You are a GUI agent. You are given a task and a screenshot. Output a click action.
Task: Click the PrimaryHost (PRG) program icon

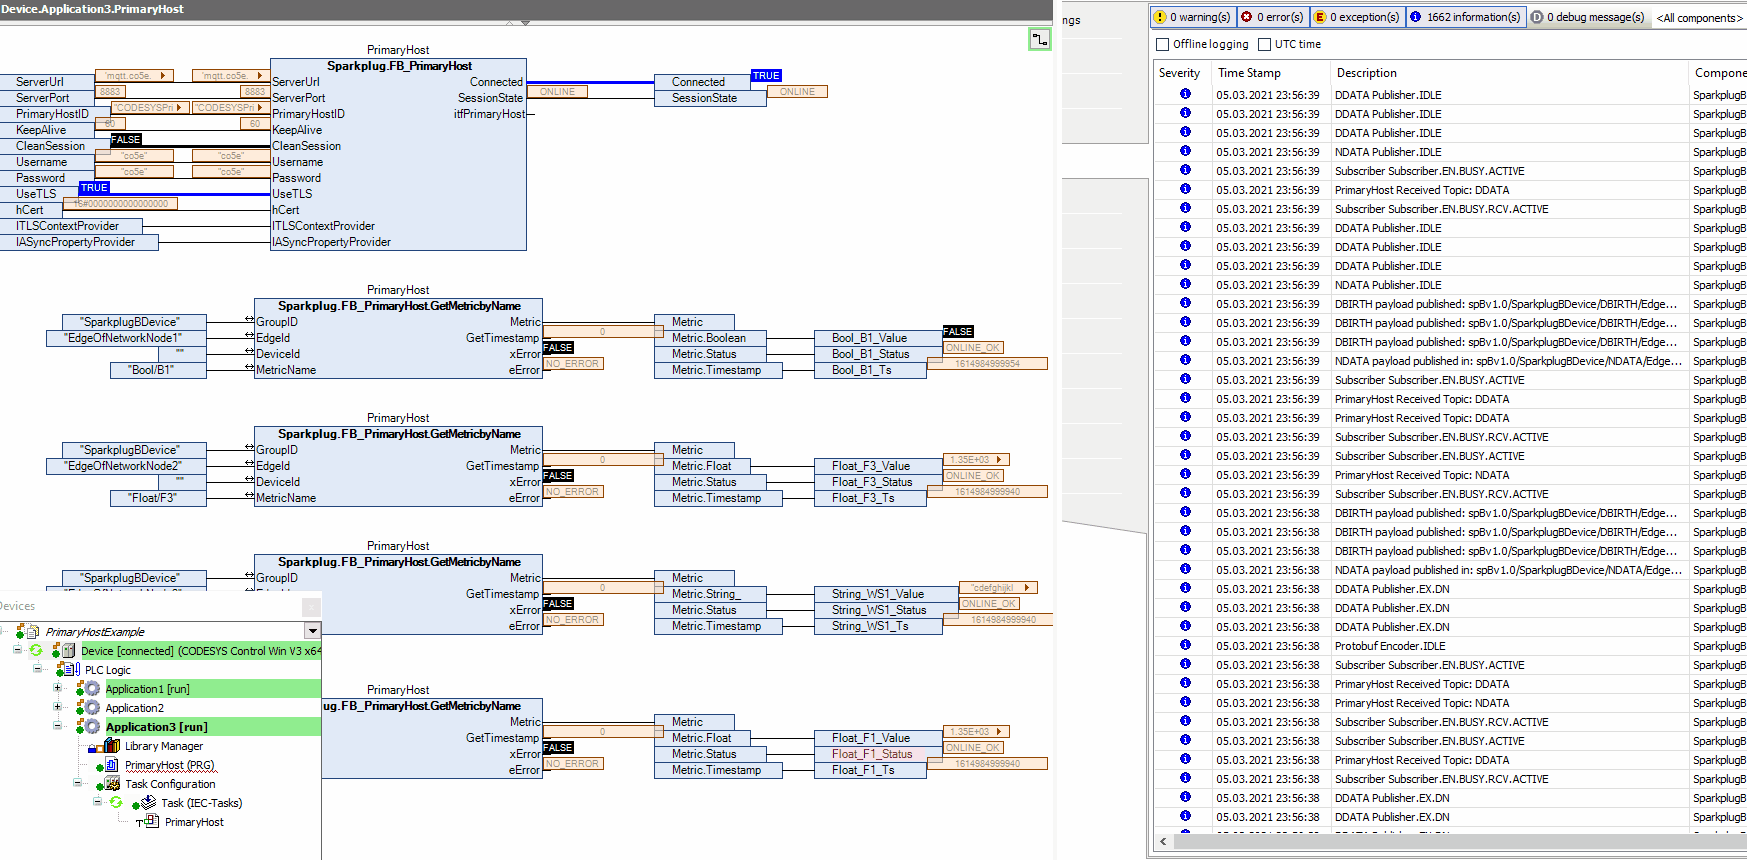point(112,765)
